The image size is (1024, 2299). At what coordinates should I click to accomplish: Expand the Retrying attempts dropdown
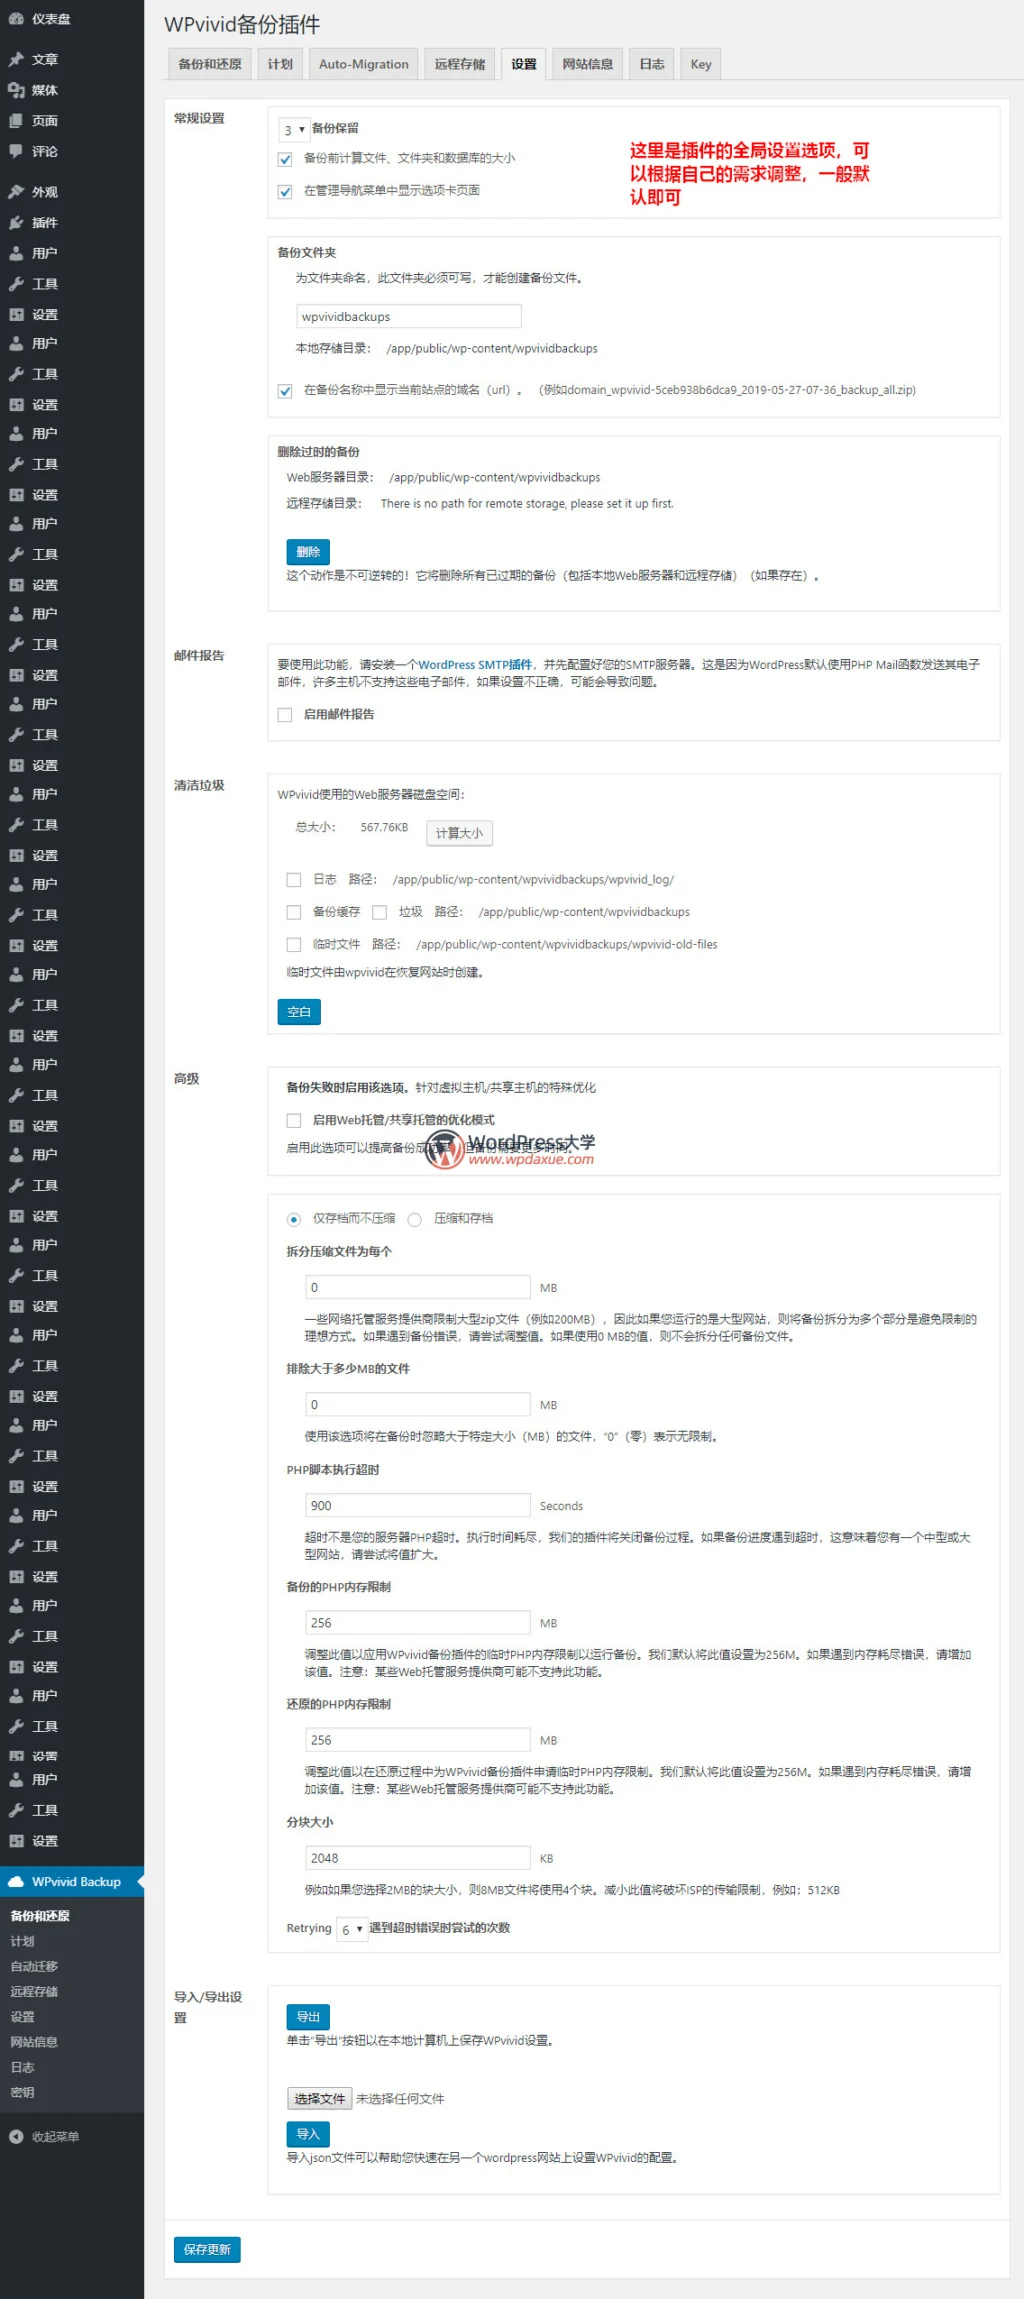click(x=352, y=1929)
